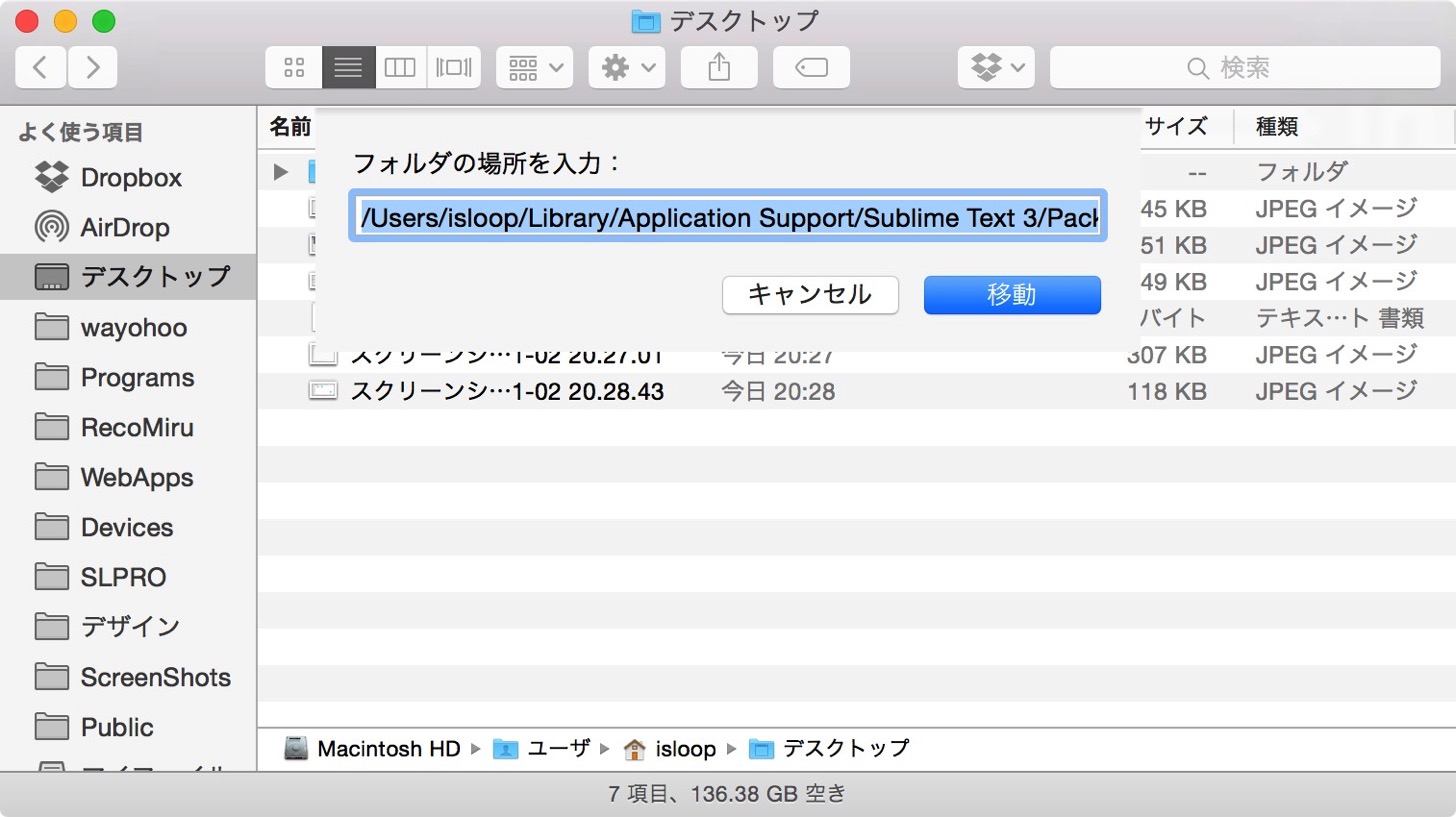The image size is (1456, 817).
Task: Open the item arrangement dropdown
Action: pos(534,68)
